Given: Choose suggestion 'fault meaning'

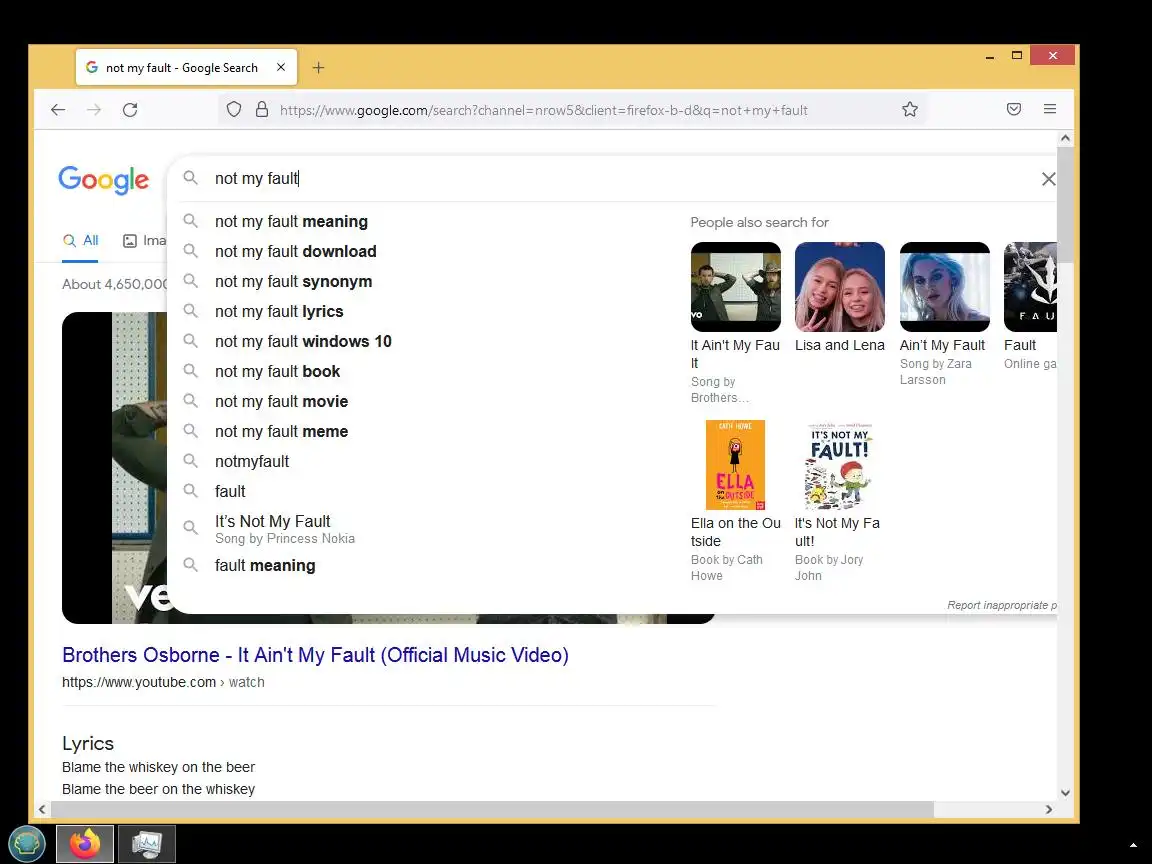Looking at the screenshot, I should pyautogui.click(x=264, y=566).
